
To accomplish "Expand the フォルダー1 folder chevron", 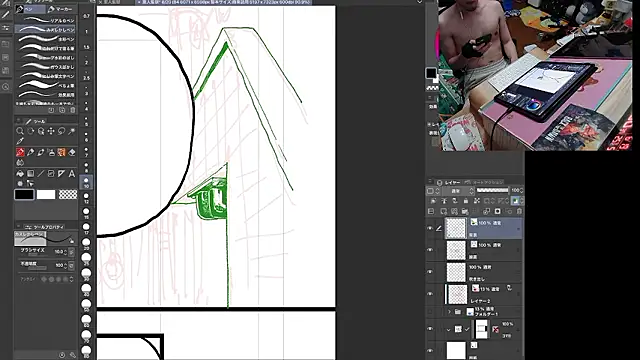I will point(449,312).
